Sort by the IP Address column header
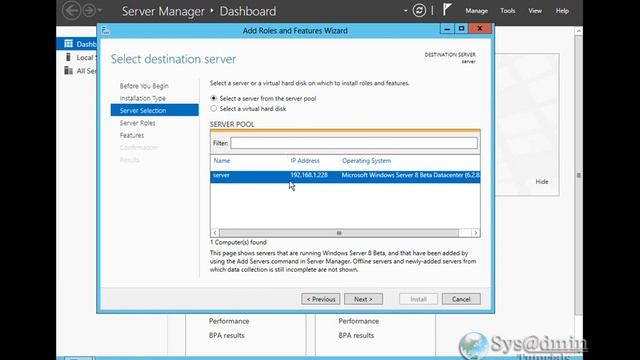Screen dimensions: 640x360 [305, 160]
